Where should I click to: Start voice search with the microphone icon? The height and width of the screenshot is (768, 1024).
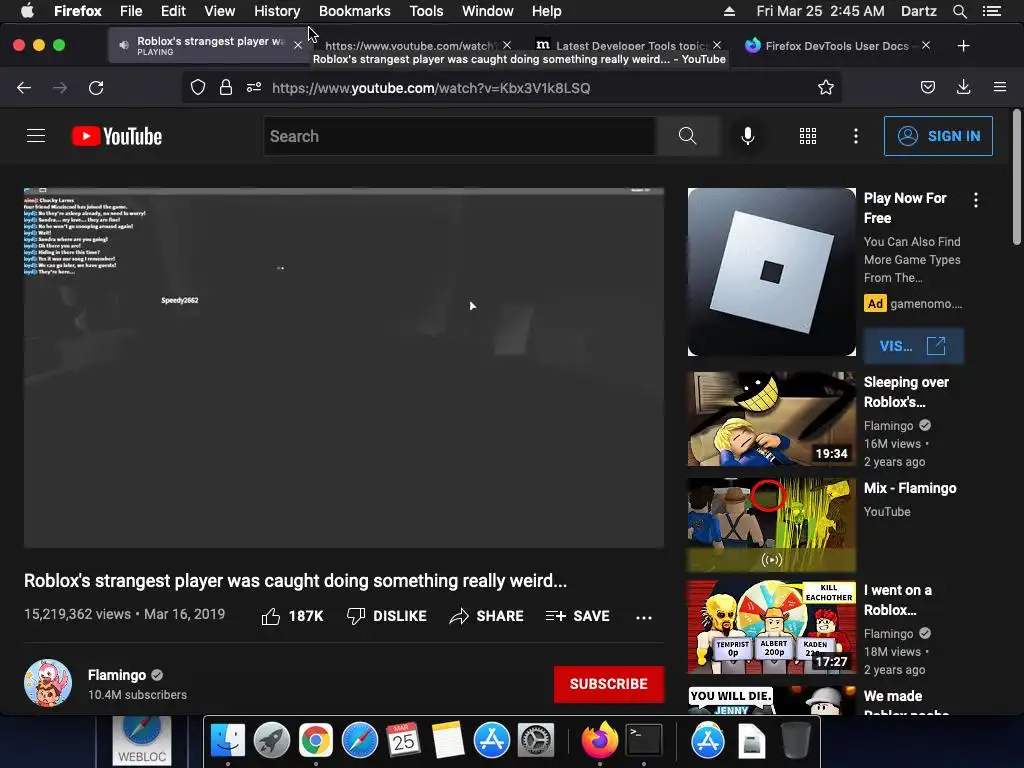pyautogui.click(x=748, y=136)
